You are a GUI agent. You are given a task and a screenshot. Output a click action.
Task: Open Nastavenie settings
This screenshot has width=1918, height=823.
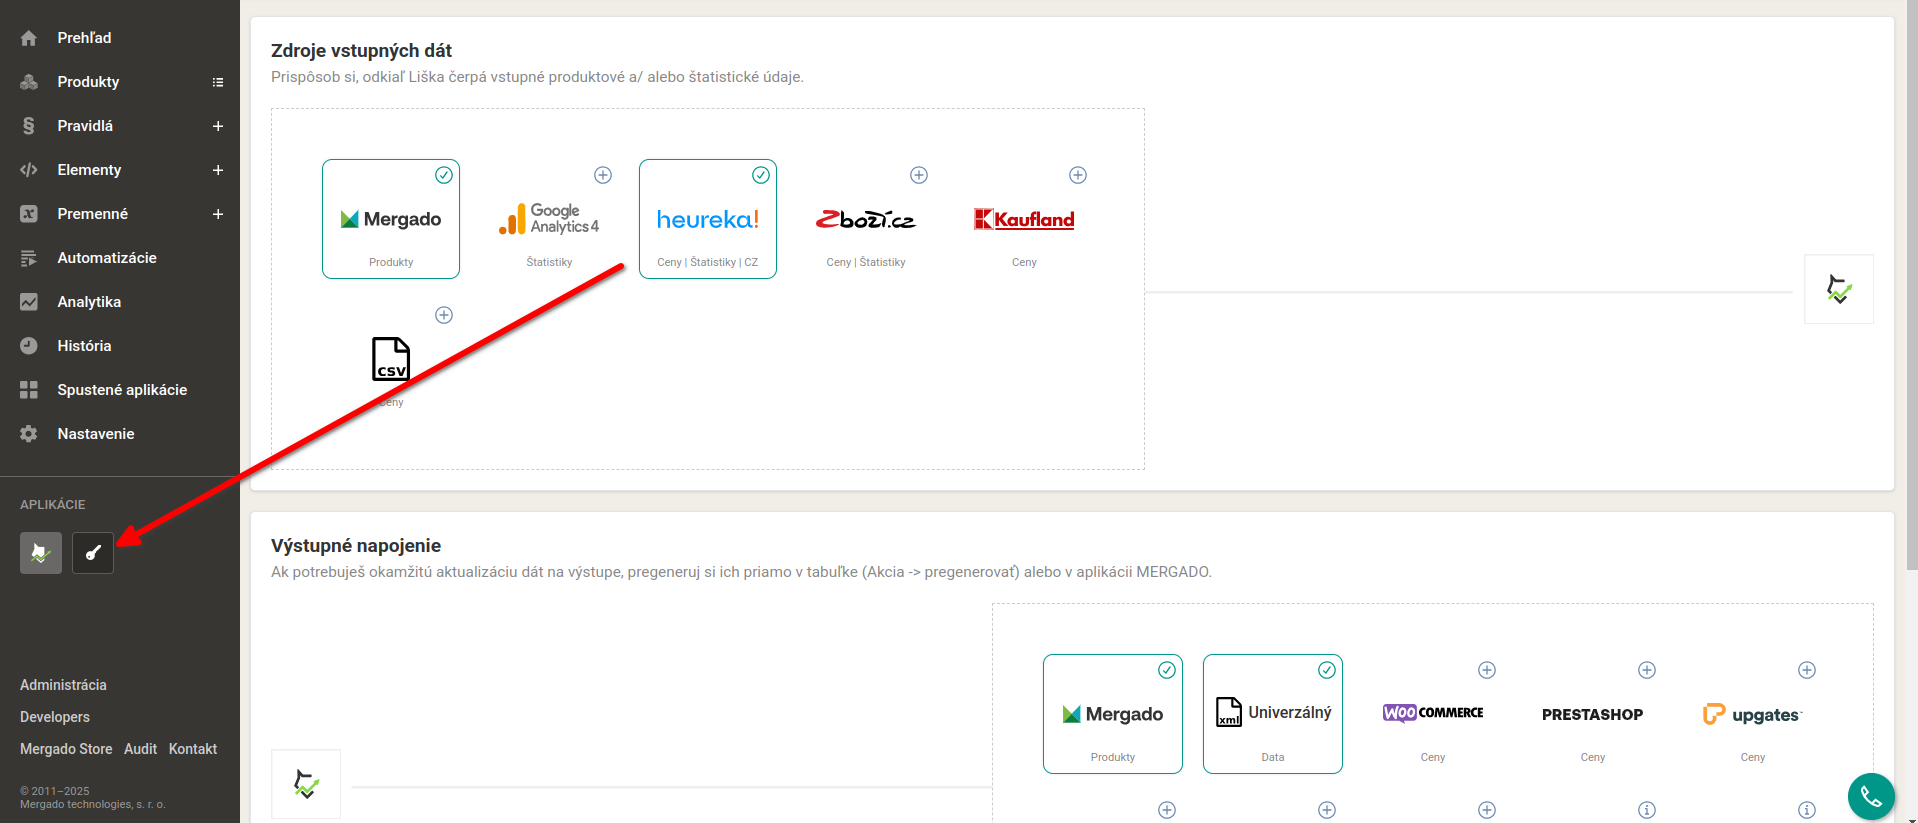click(96, 434)
